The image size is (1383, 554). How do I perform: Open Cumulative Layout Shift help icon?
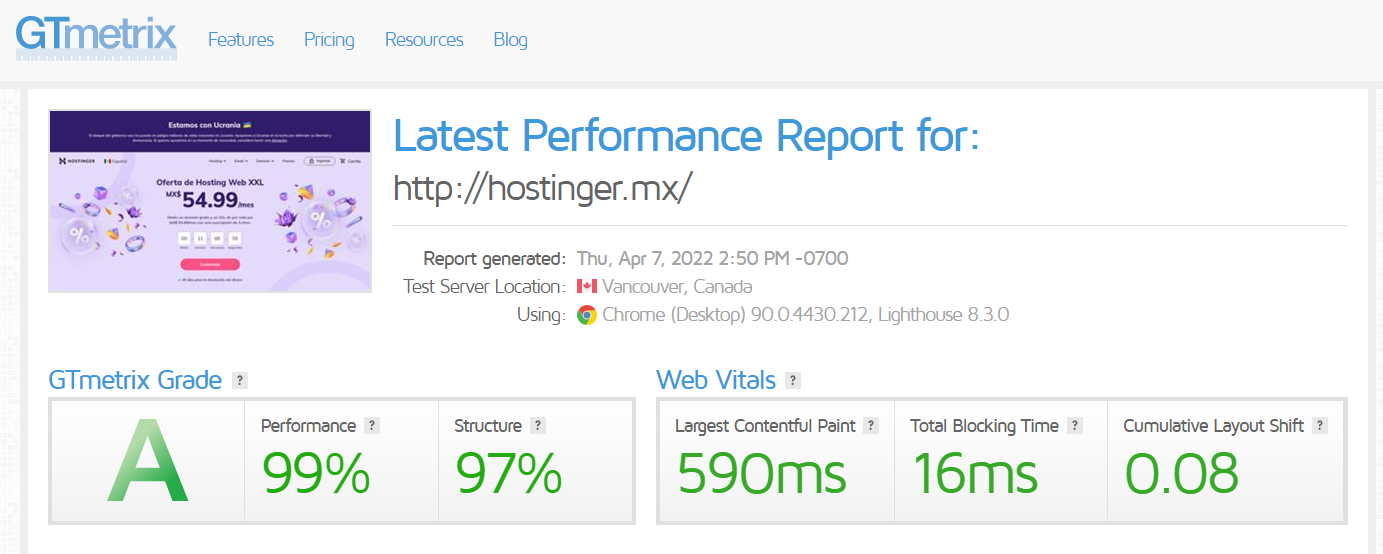pyautogui.click(x=1320, y=425)
